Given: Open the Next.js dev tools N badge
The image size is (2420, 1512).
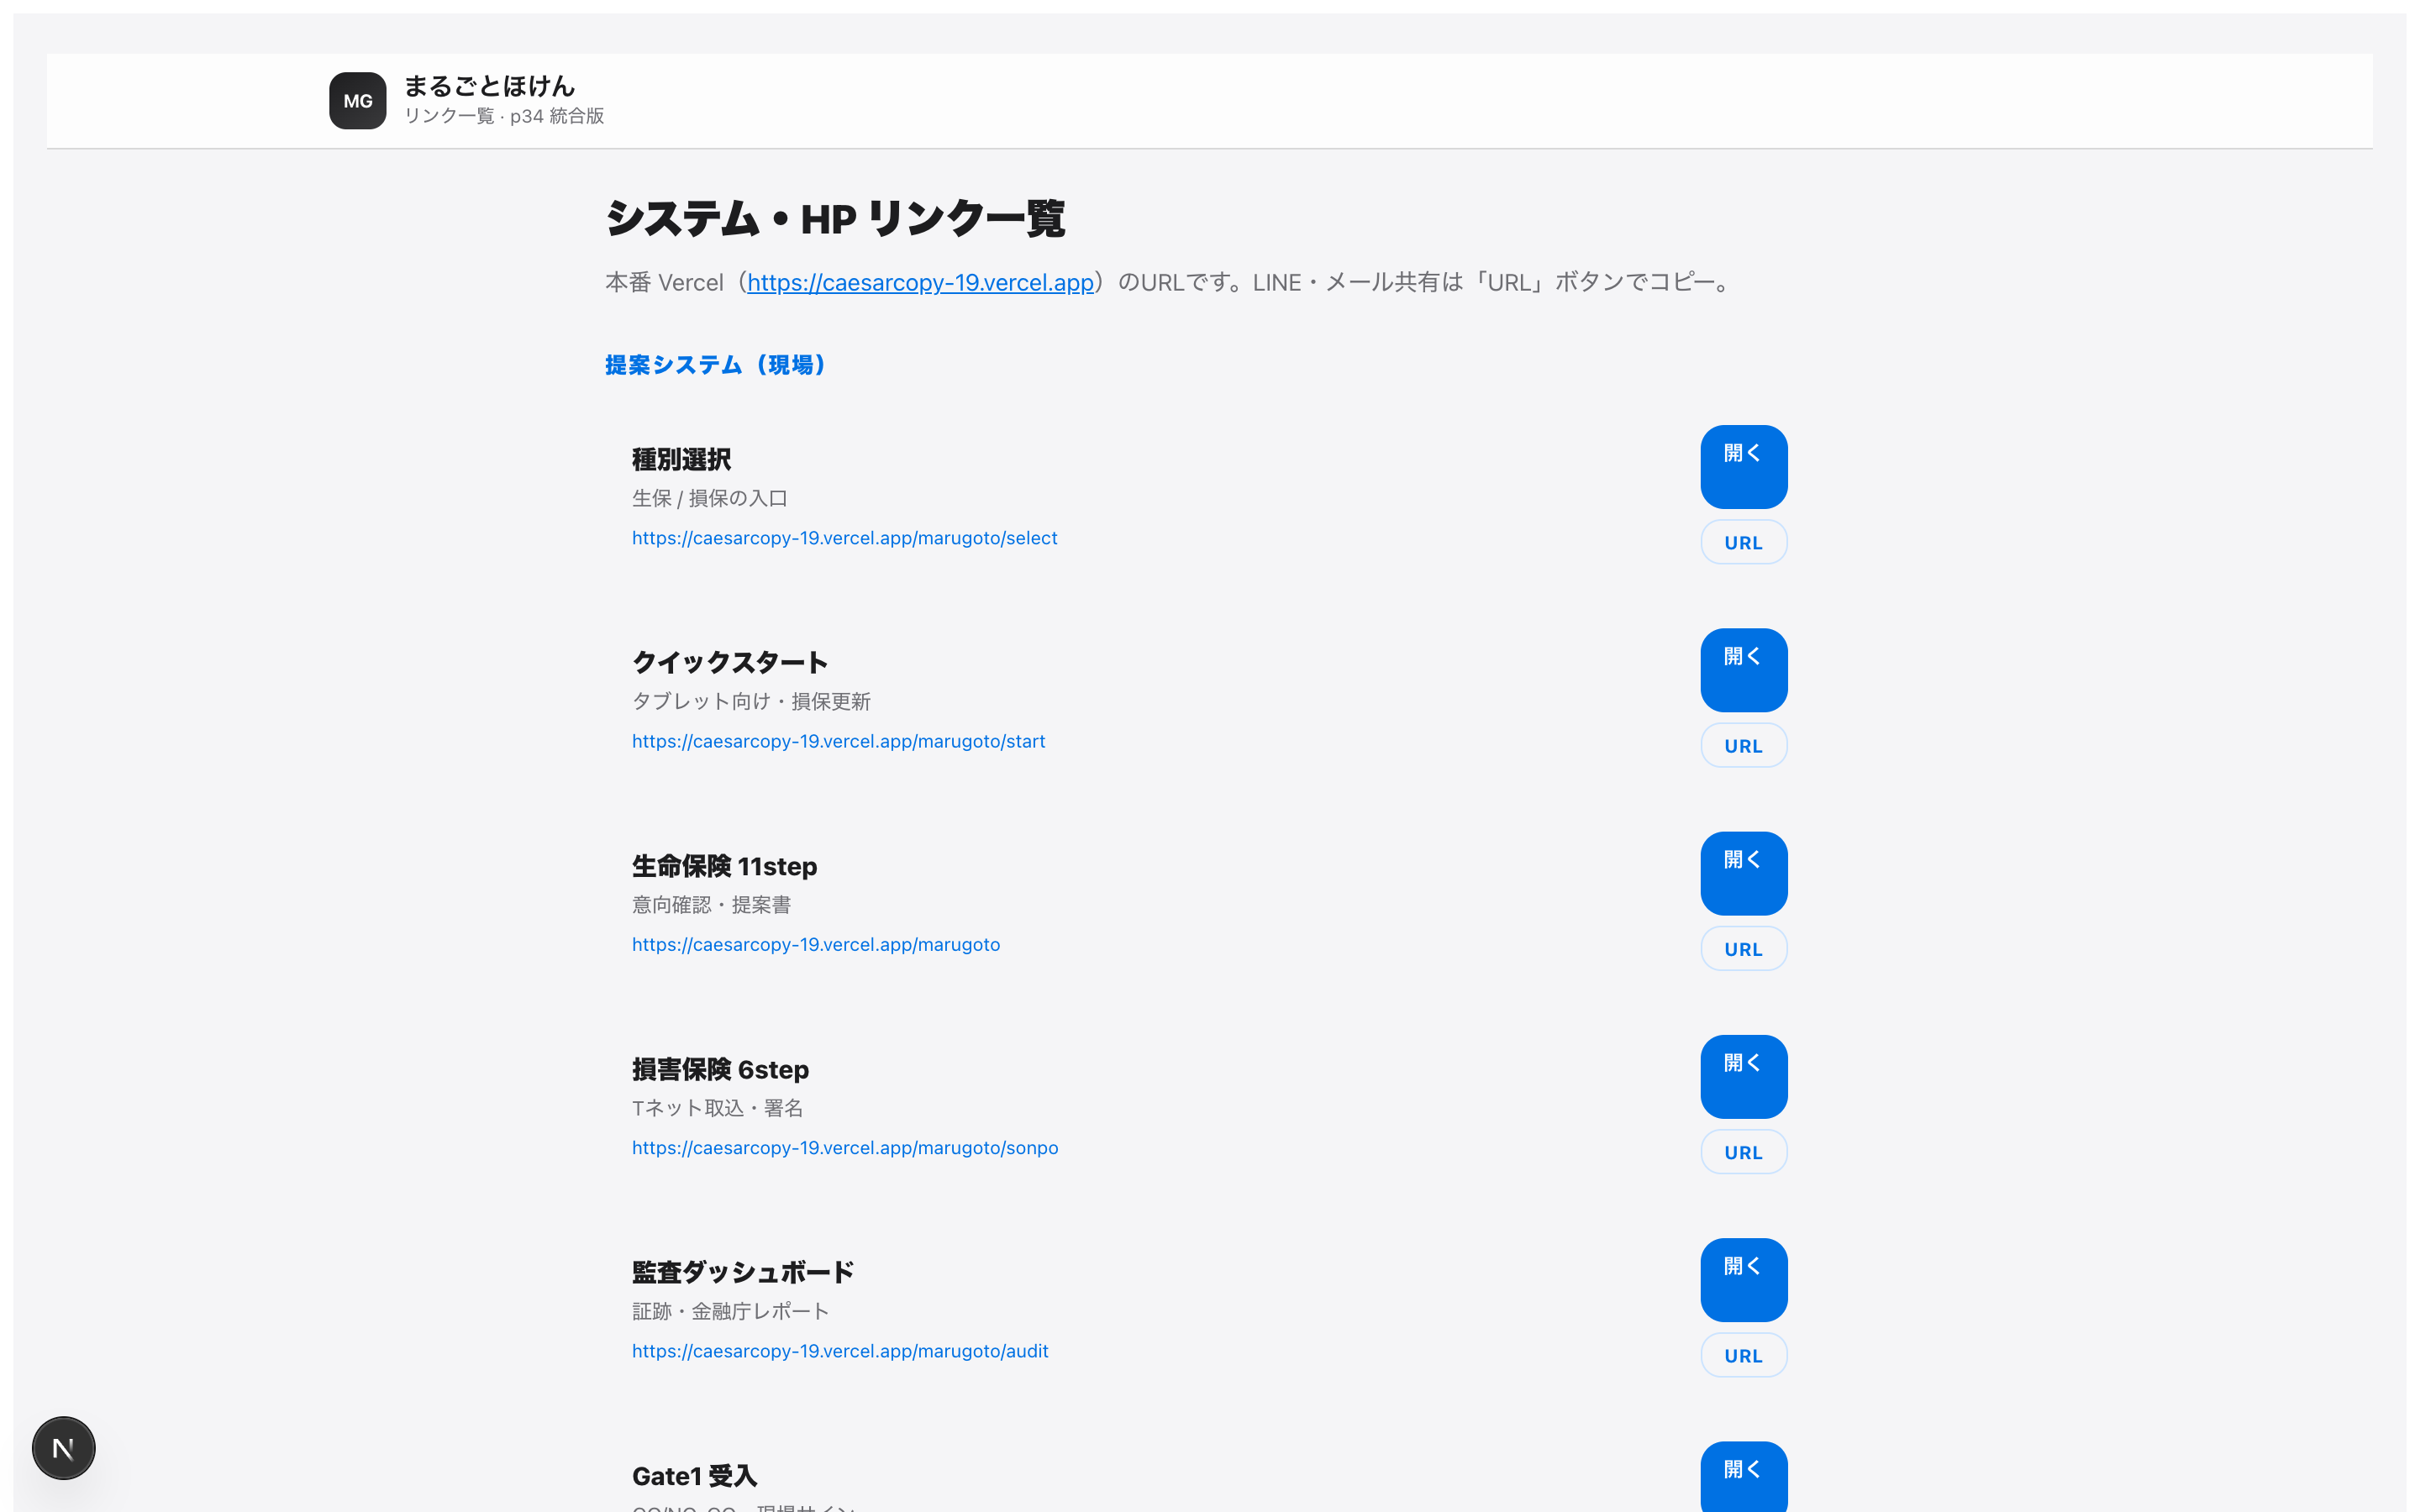Looking at the screenshot, I should click(63, 1447).
